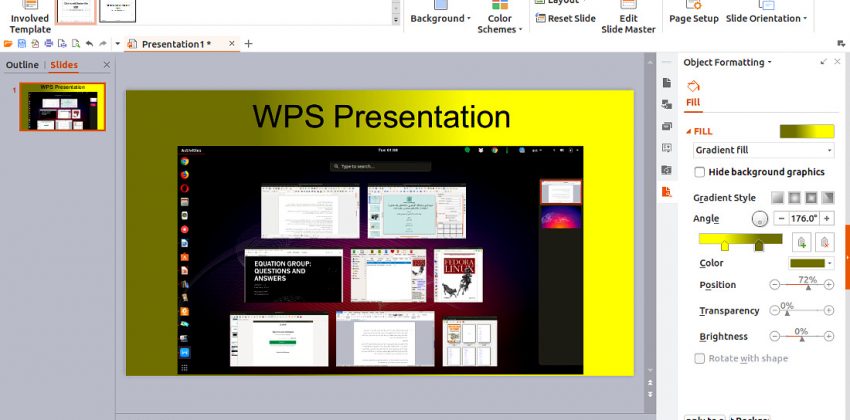Click the WPS Presentation title text
Screen dimensions: 850x420
click(381, 116)
